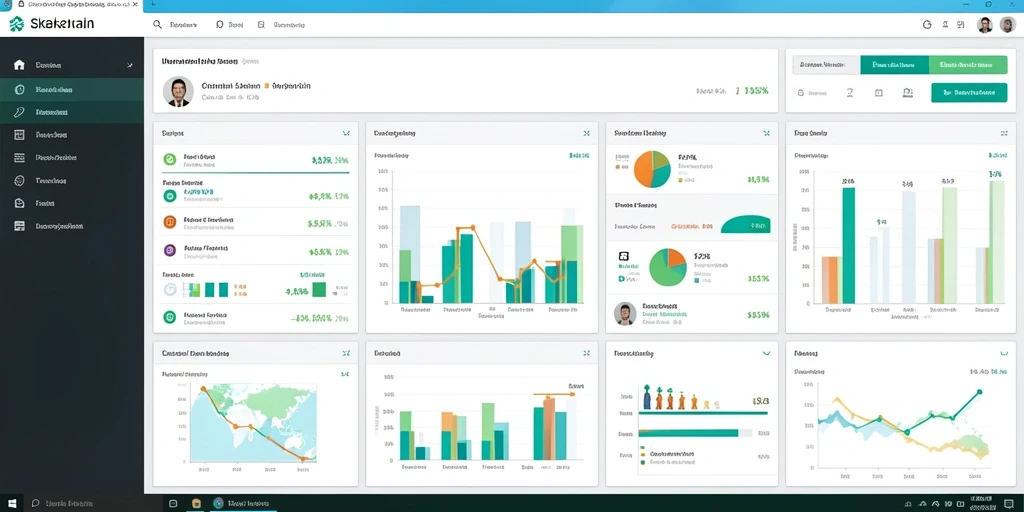Click the teal action button in the top-right card
Screen dimensions: 1024x512
tap(969, 93)
